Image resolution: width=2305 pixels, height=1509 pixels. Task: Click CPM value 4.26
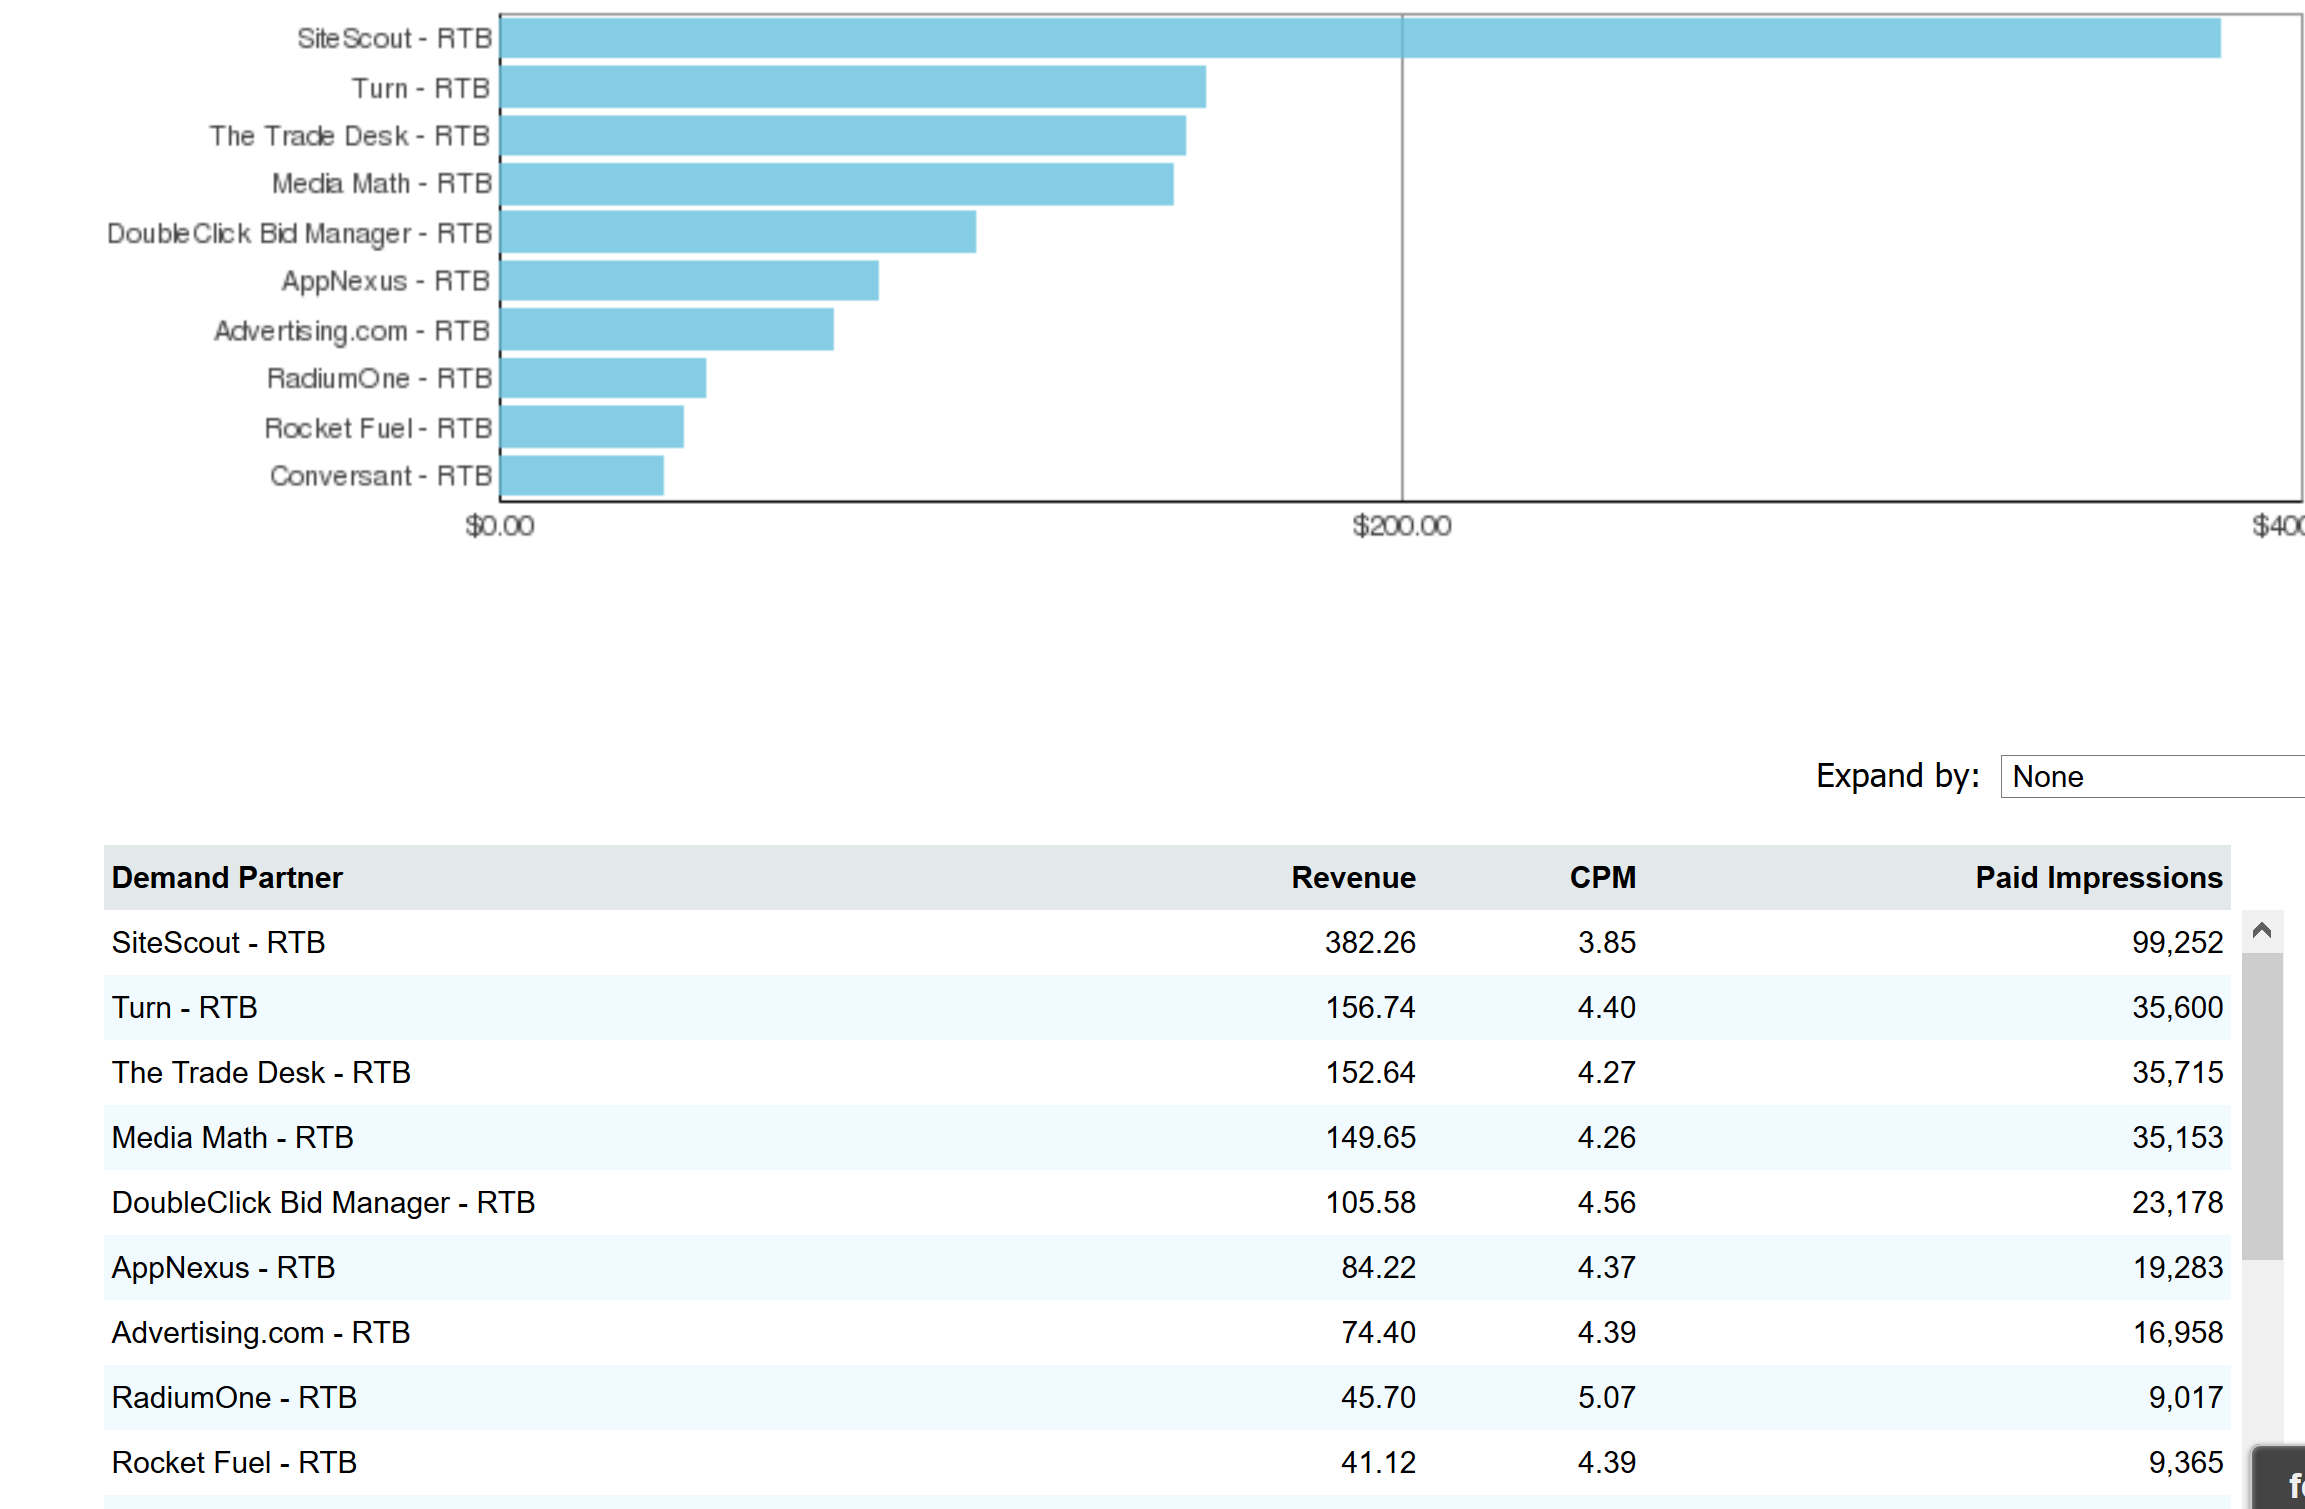pyautogui.click(x=1607, y=1137)
